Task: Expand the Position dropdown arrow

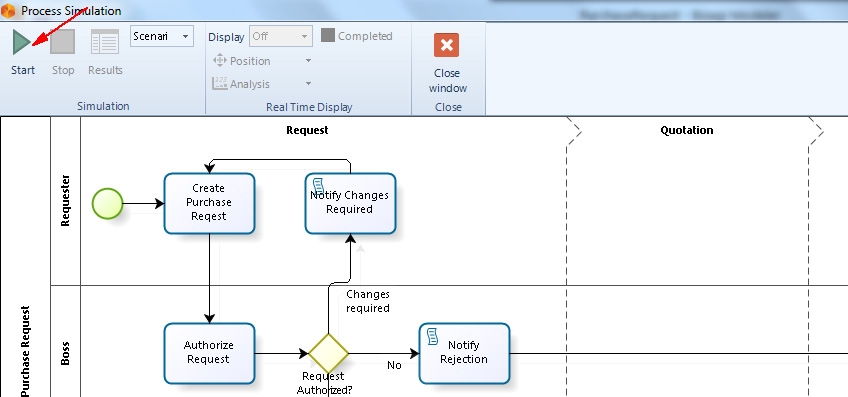Action: 308,61
